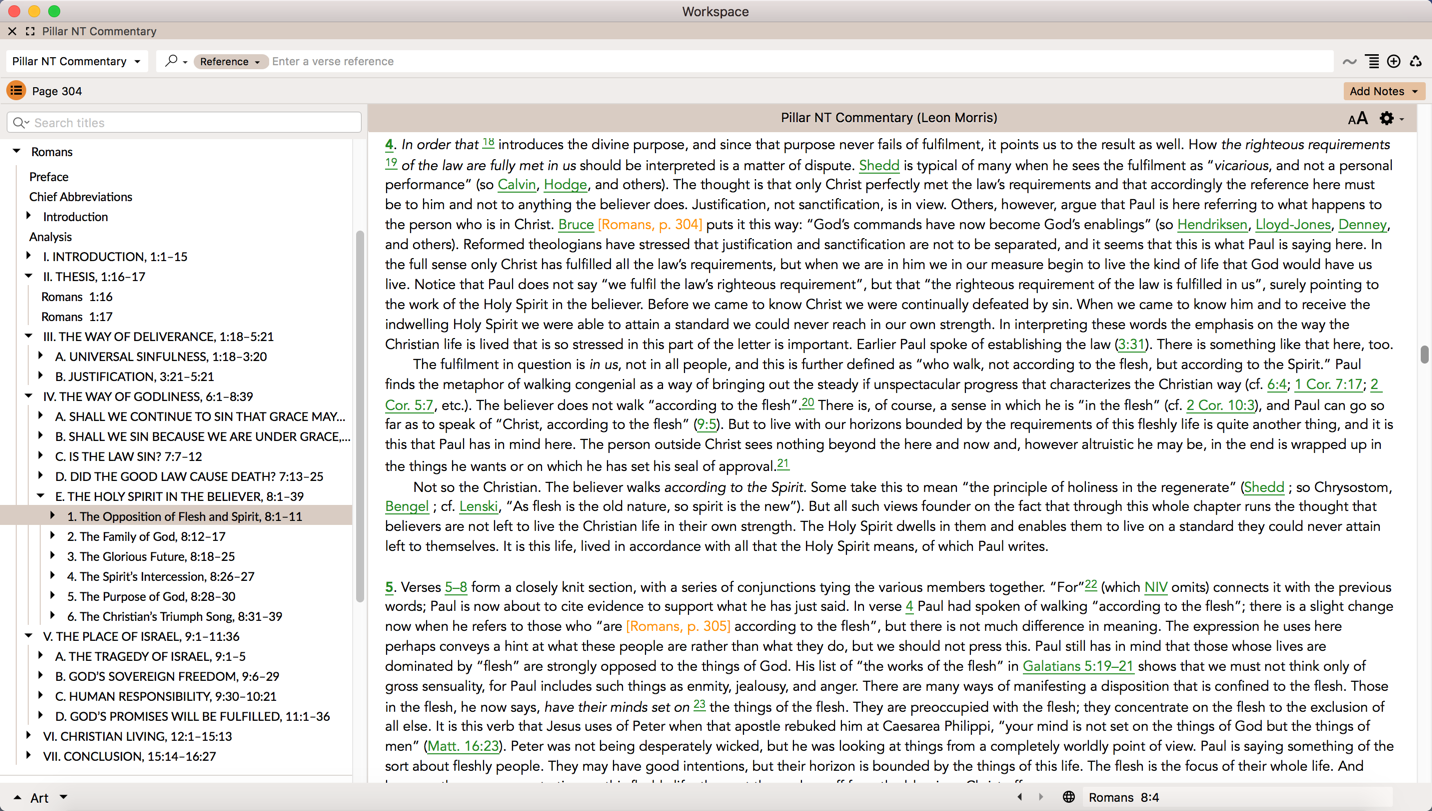
Task: Open the Add Notes dropdown
Action: (1384, 91)
